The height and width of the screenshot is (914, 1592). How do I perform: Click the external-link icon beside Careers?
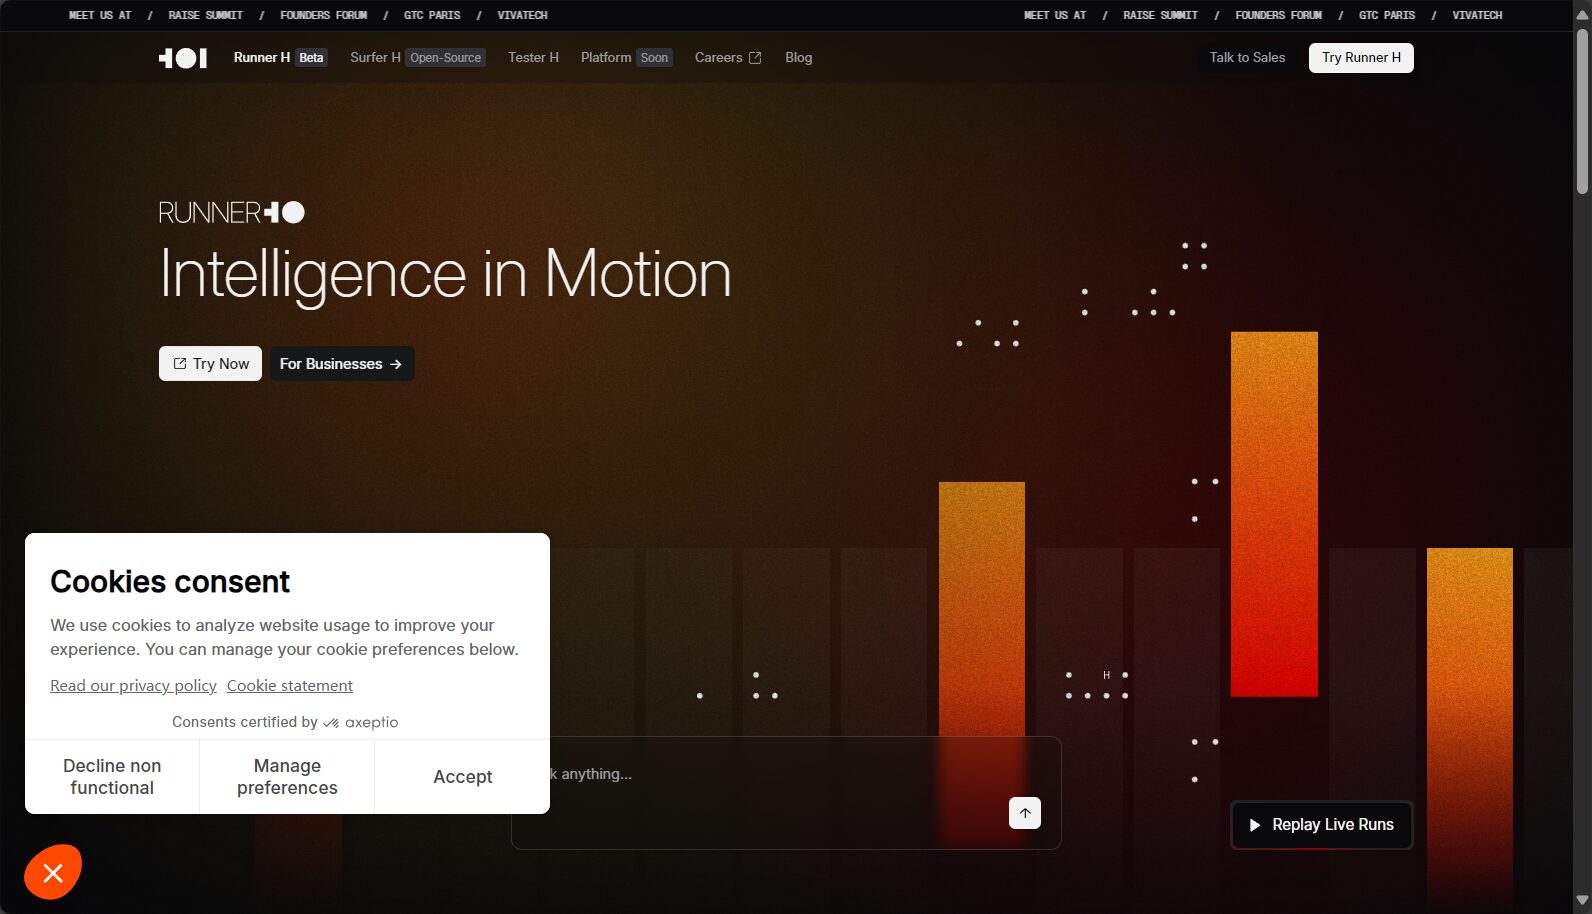pyautogui.click(x=755, y=58)
